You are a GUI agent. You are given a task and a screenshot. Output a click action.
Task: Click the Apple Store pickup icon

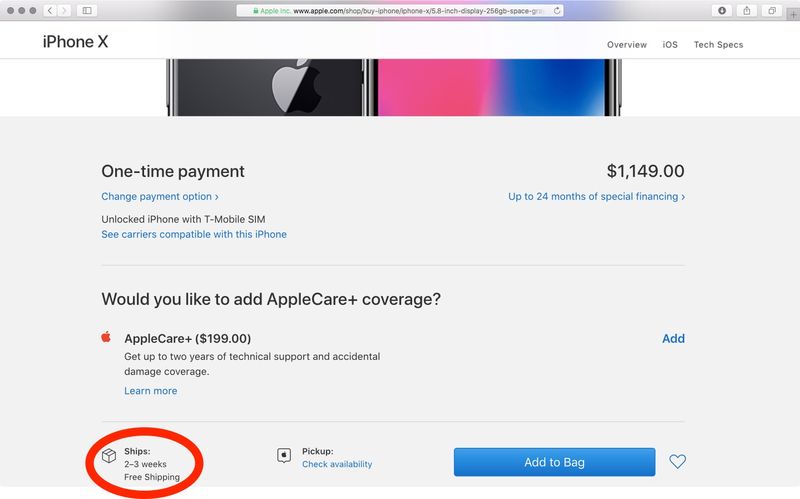284,455
